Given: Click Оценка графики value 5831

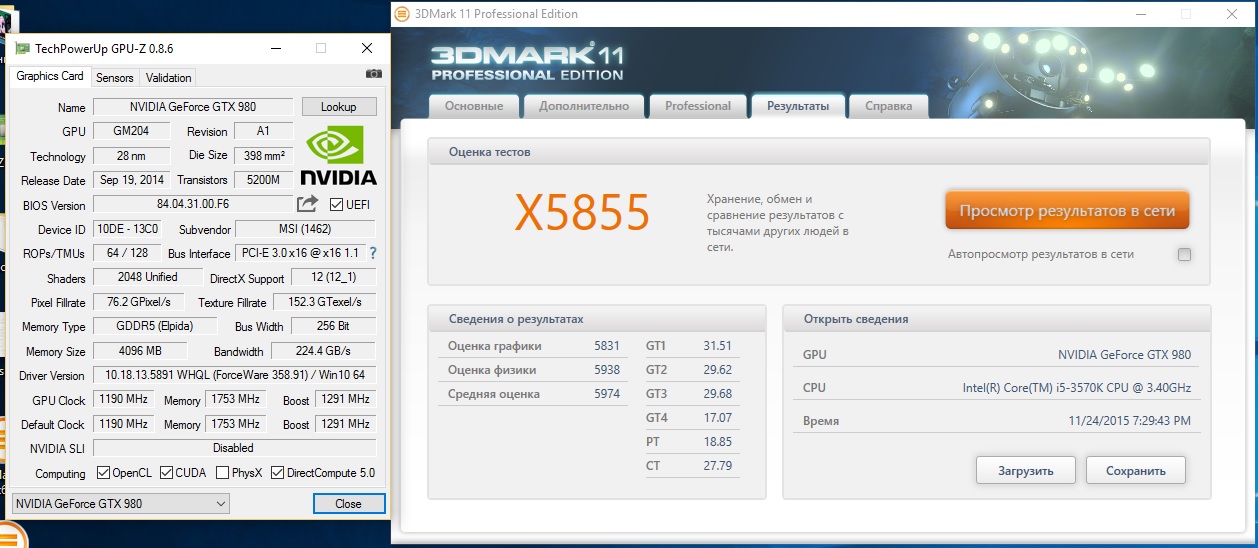Looking at the screenshot, I should click(607, 346).
